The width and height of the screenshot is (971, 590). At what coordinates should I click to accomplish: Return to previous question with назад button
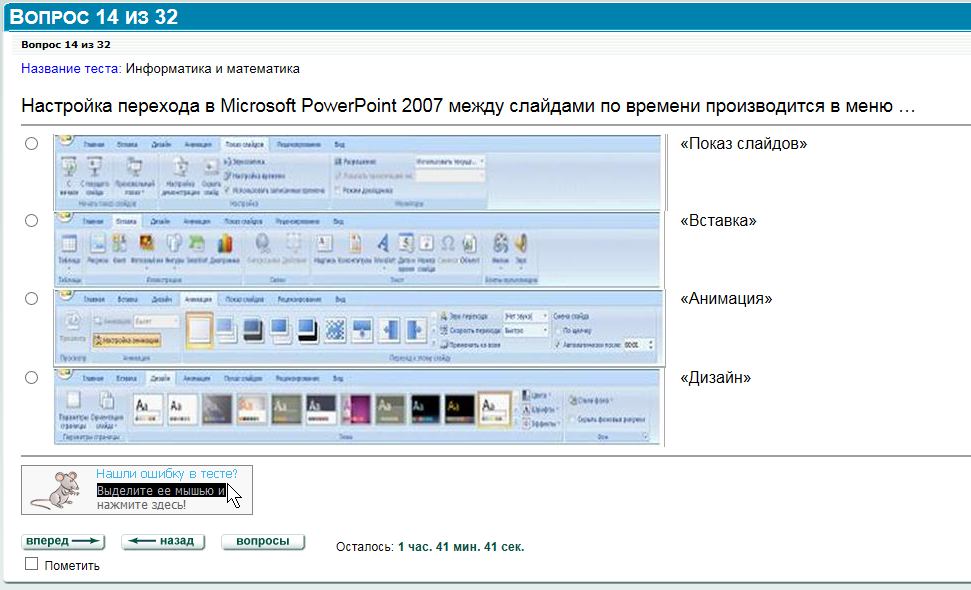163,541
